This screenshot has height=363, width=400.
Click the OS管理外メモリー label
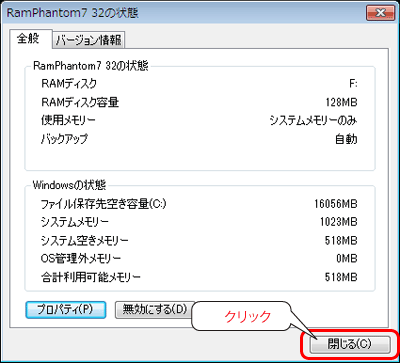pyautogui.click(x=81, y=258)
